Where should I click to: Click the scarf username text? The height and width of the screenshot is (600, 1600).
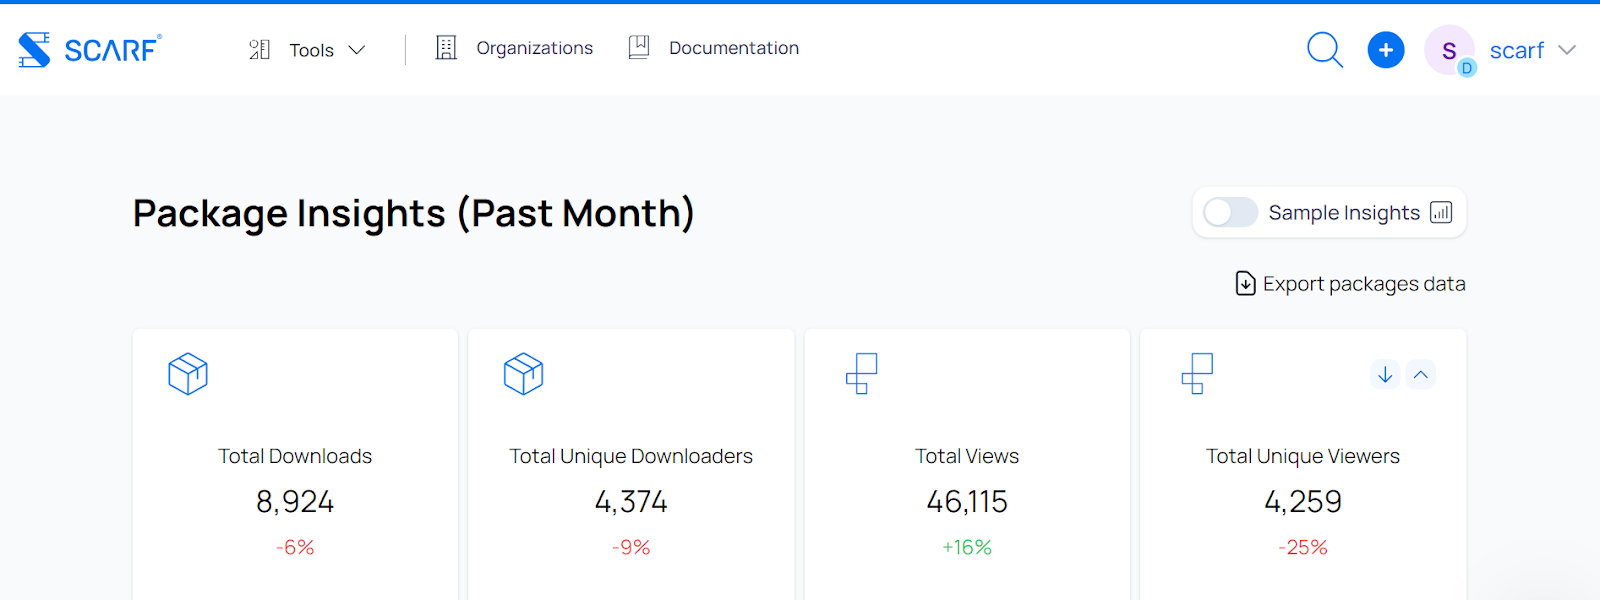point(1516,50)
